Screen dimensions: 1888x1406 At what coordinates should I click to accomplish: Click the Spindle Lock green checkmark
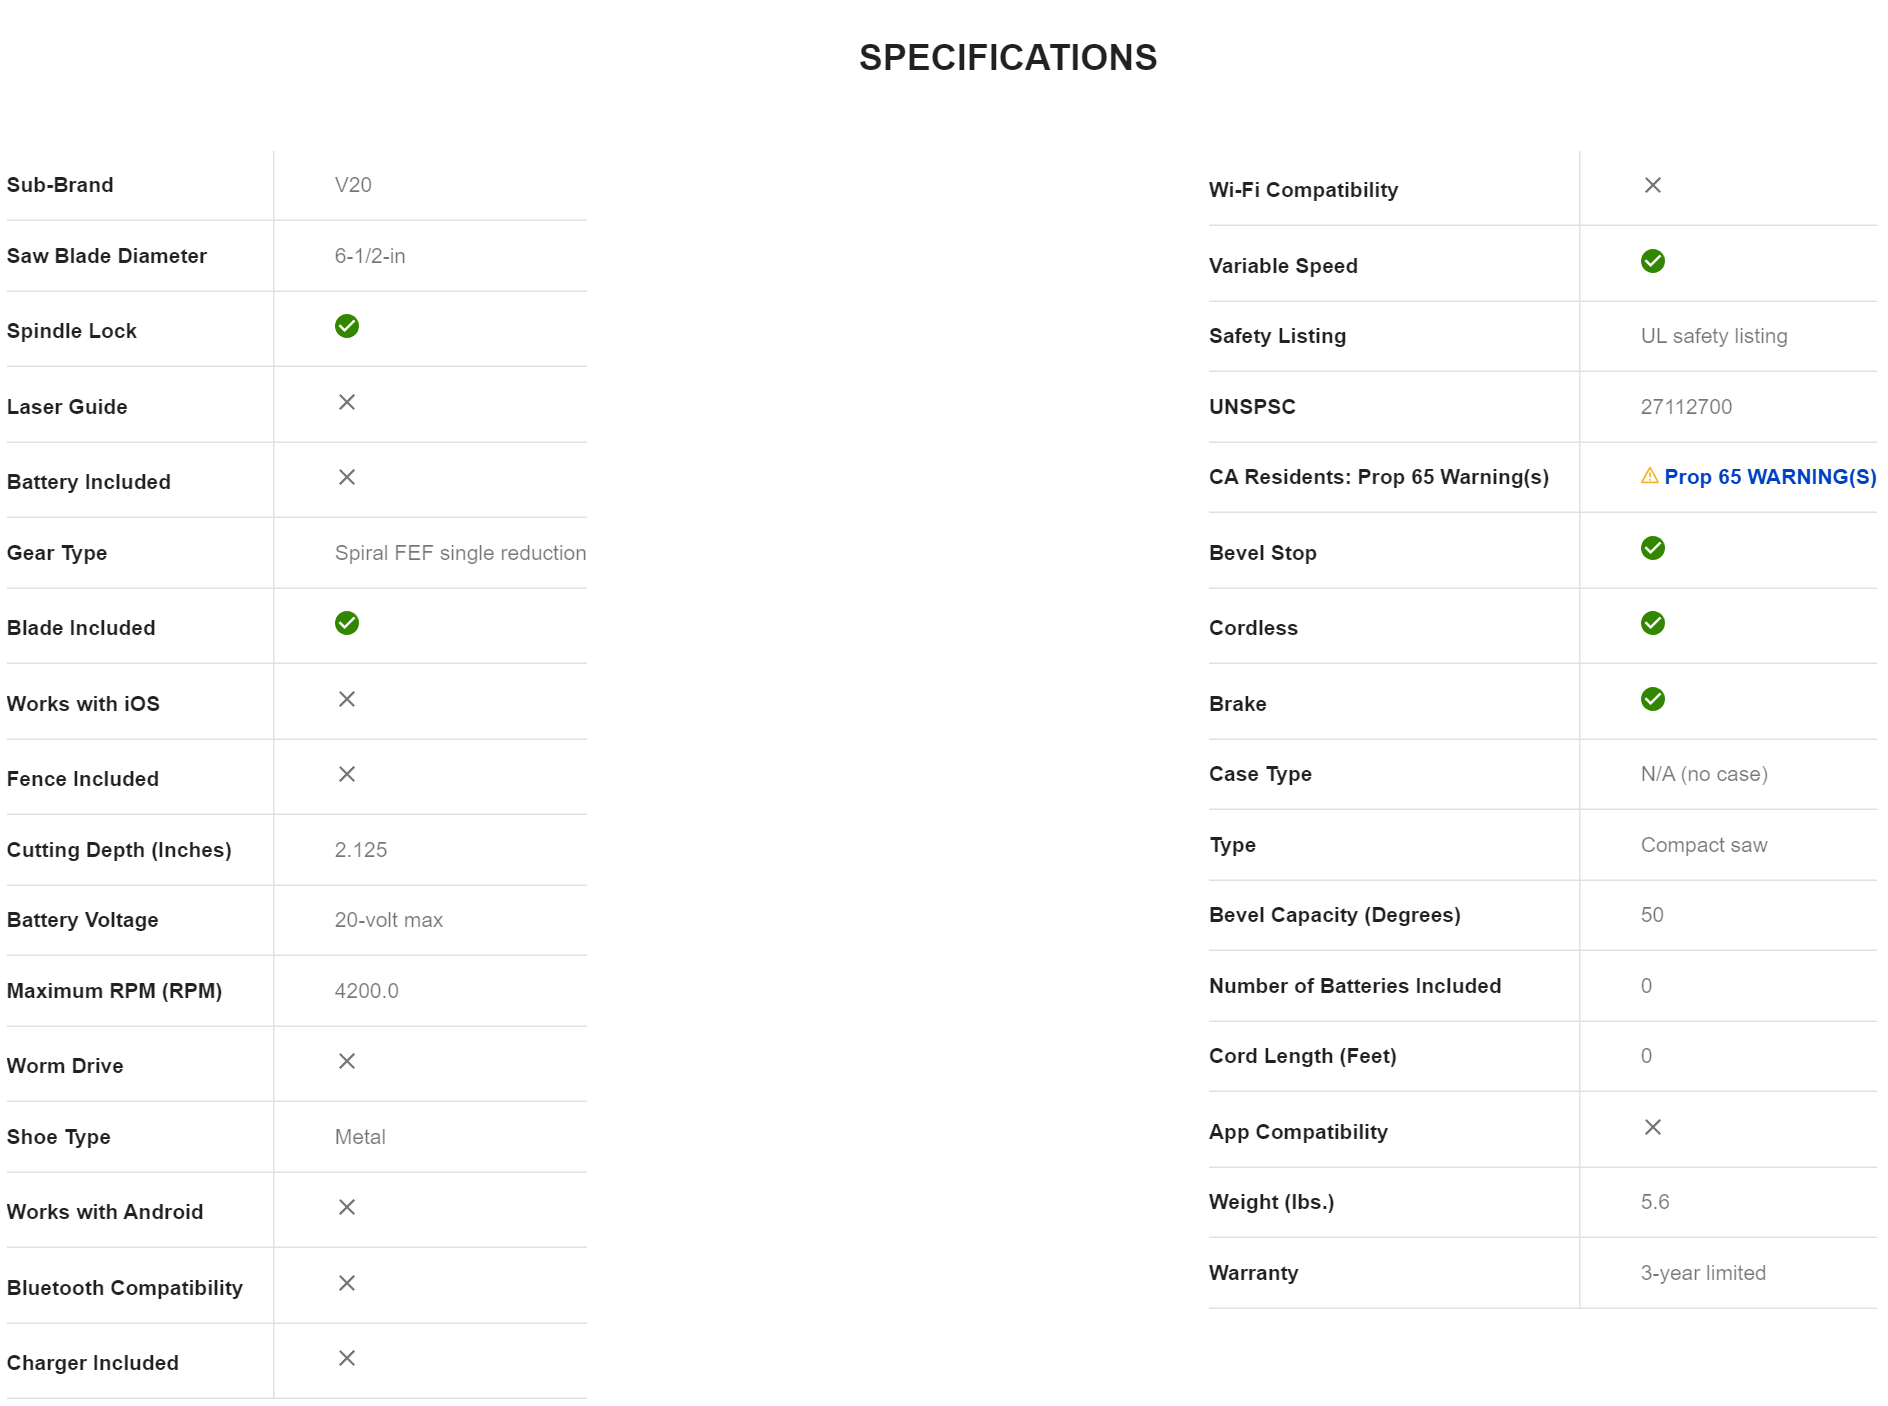click(x=347, y=326)
